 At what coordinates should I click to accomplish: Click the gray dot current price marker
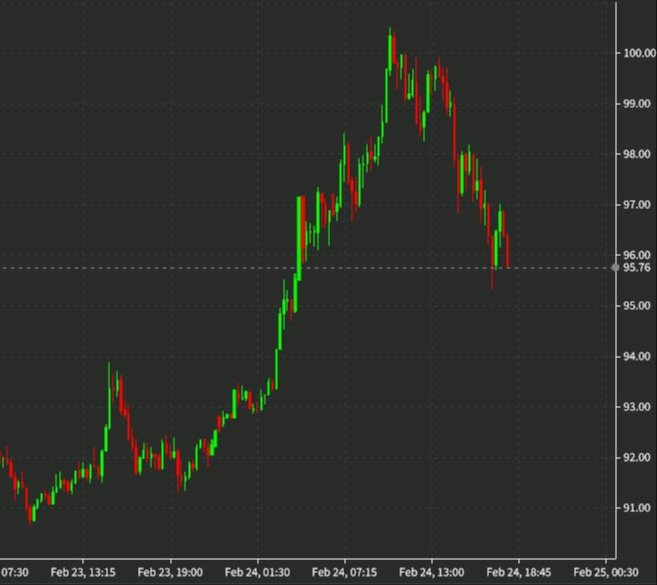[615, 268]
